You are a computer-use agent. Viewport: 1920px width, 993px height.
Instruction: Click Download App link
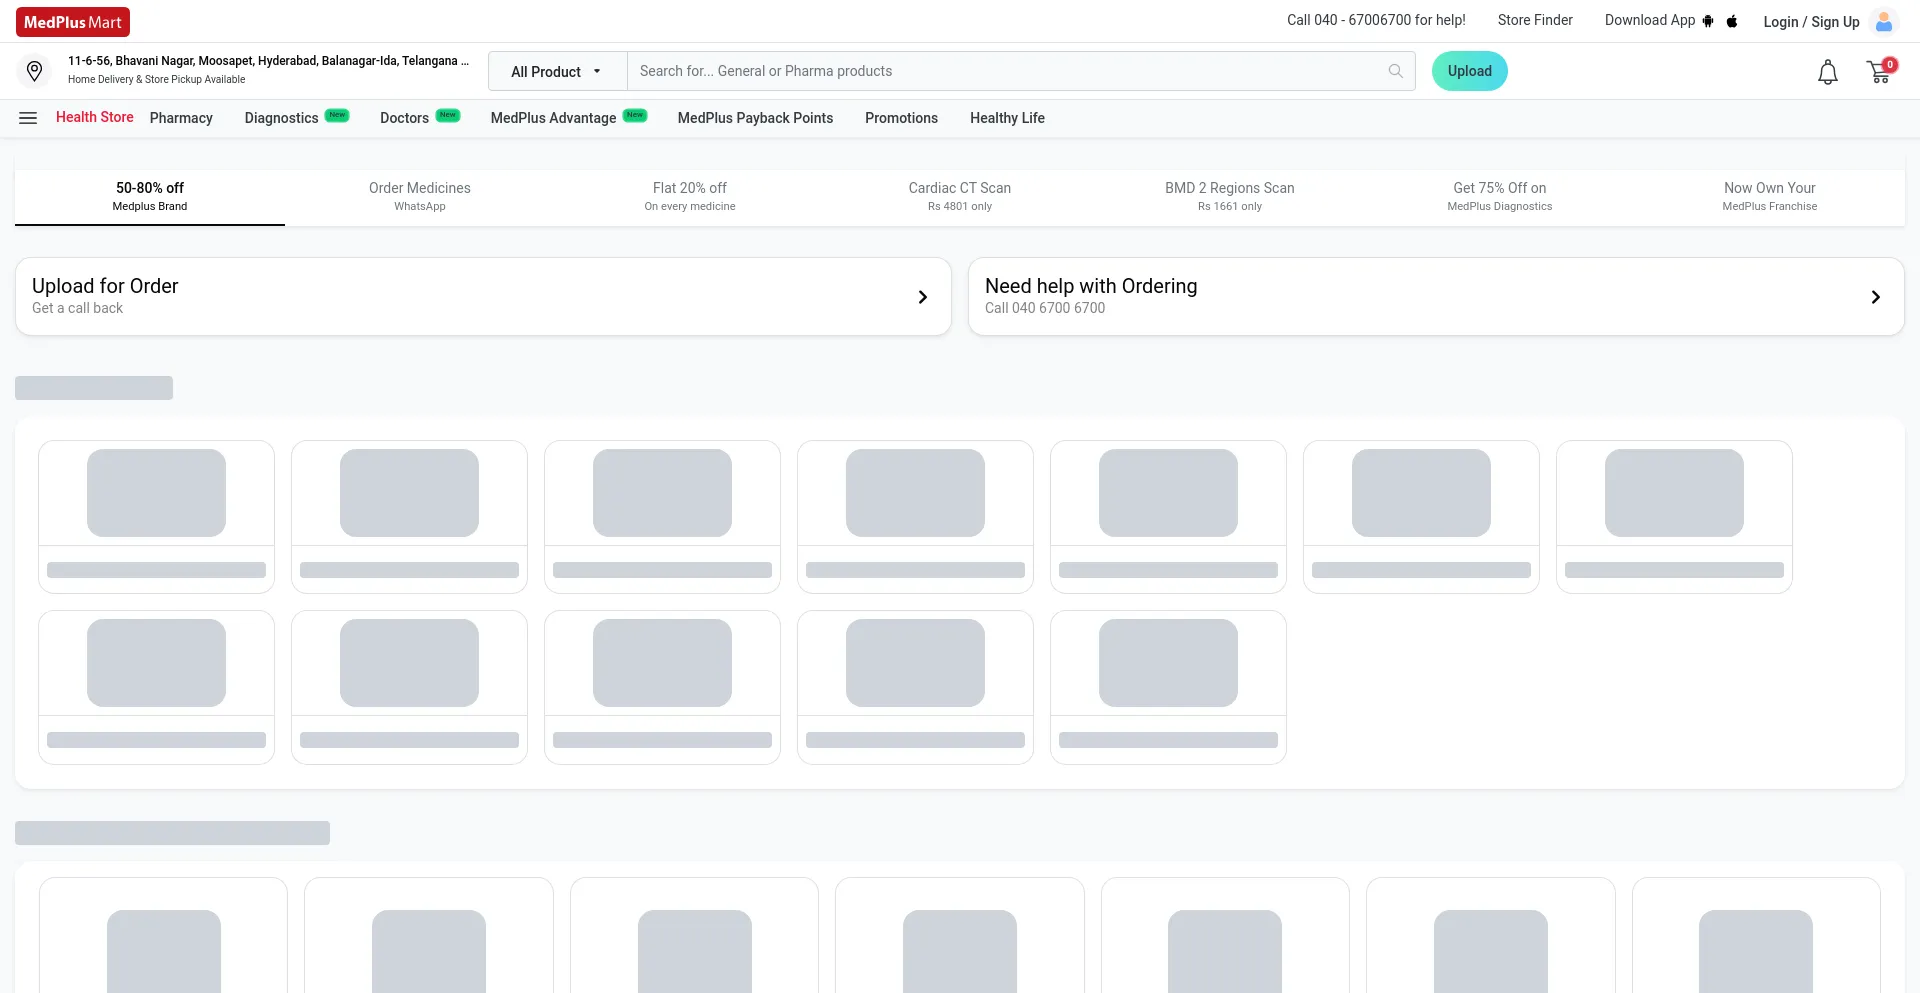click(1650, 20)
